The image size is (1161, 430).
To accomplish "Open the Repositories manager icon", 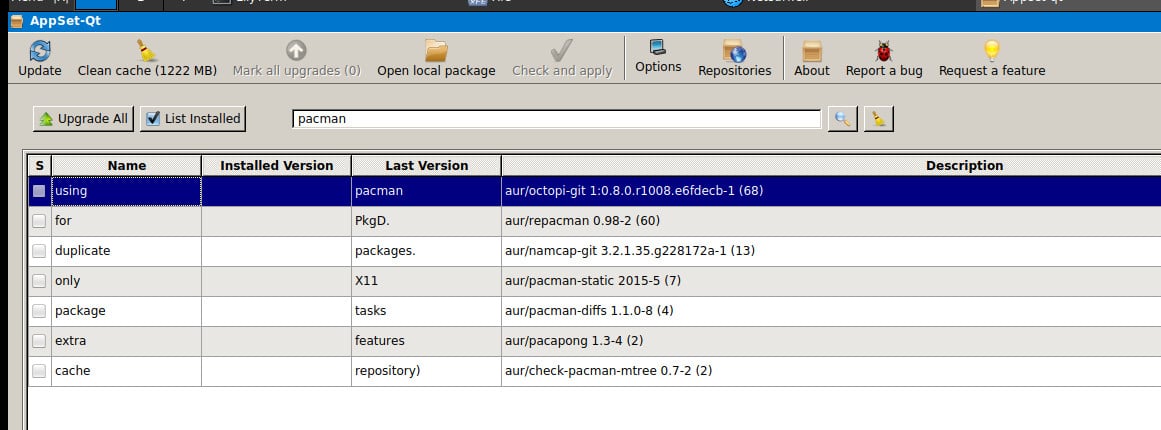I will [x=734, y=52].
